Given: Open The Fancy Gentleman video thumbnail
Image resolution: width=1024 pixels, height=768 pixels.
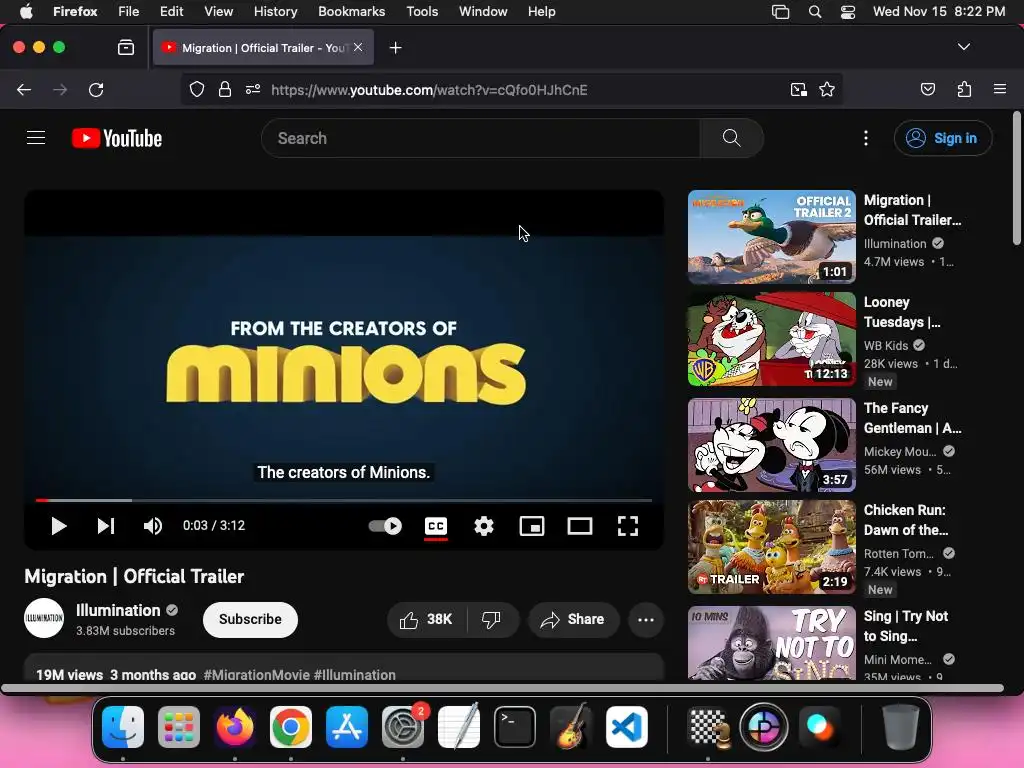Looking at the screenshot, I should (771, 445).
